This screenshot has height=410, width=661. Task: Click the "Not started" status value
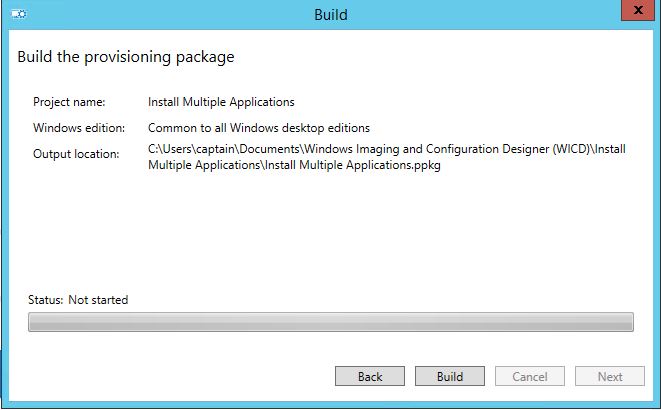tap(98, 300)
